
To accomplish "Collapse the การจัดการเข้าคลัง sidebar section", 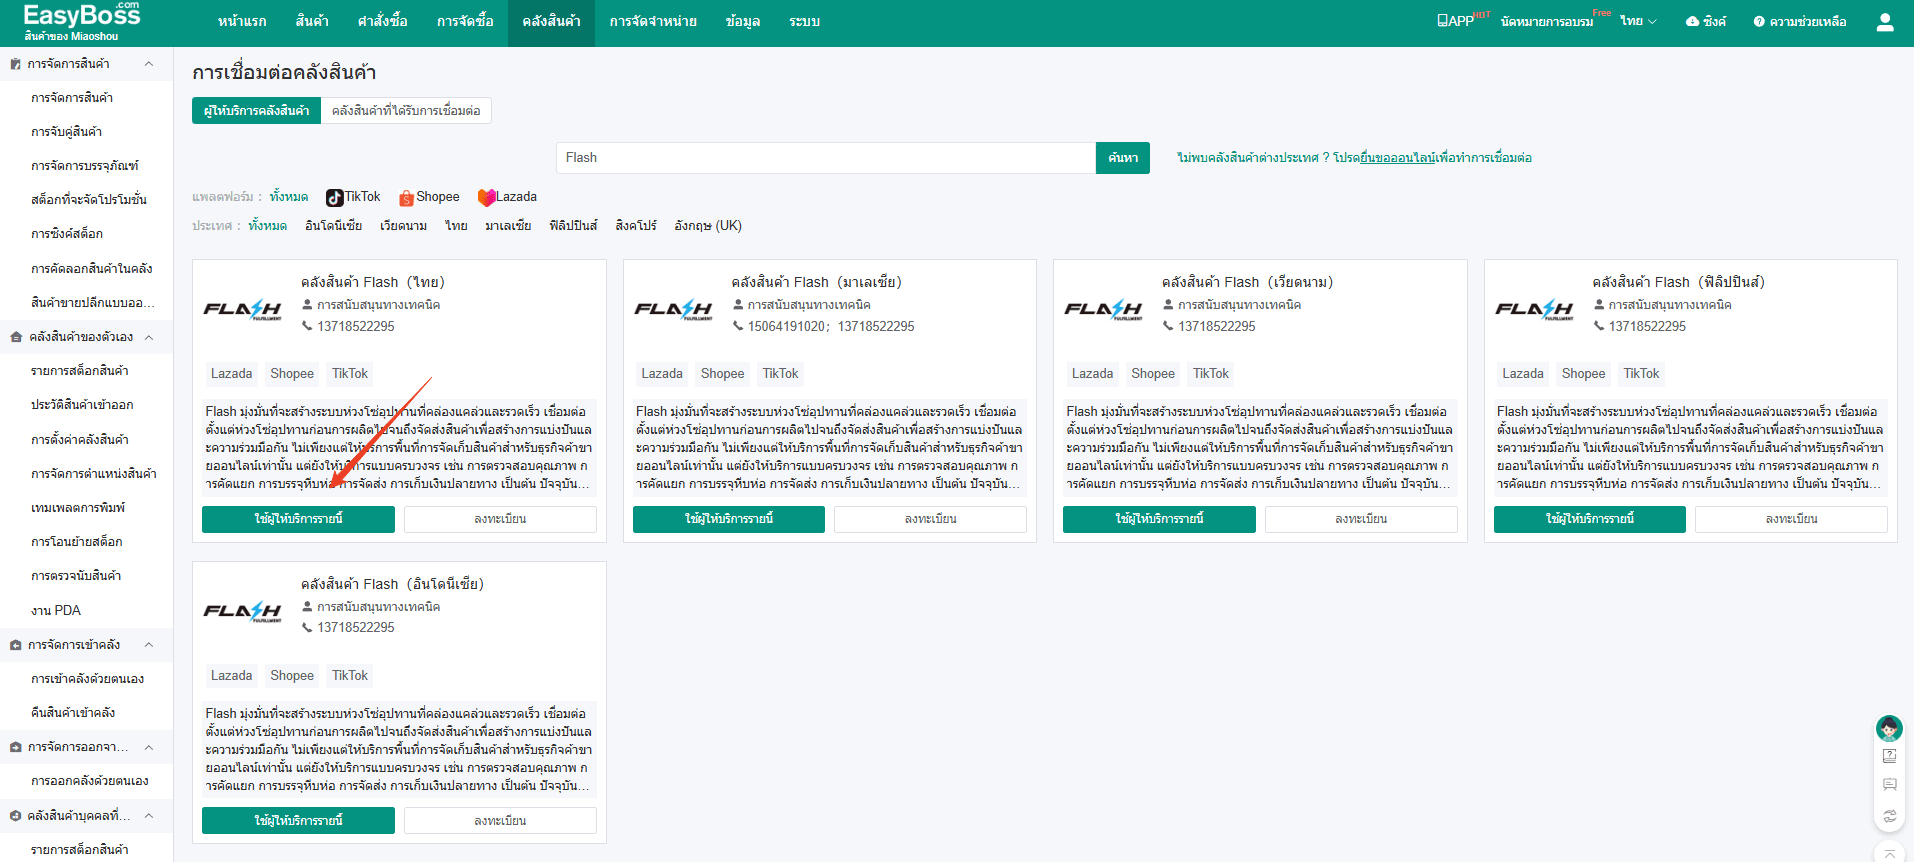I will tap(149, 645).
